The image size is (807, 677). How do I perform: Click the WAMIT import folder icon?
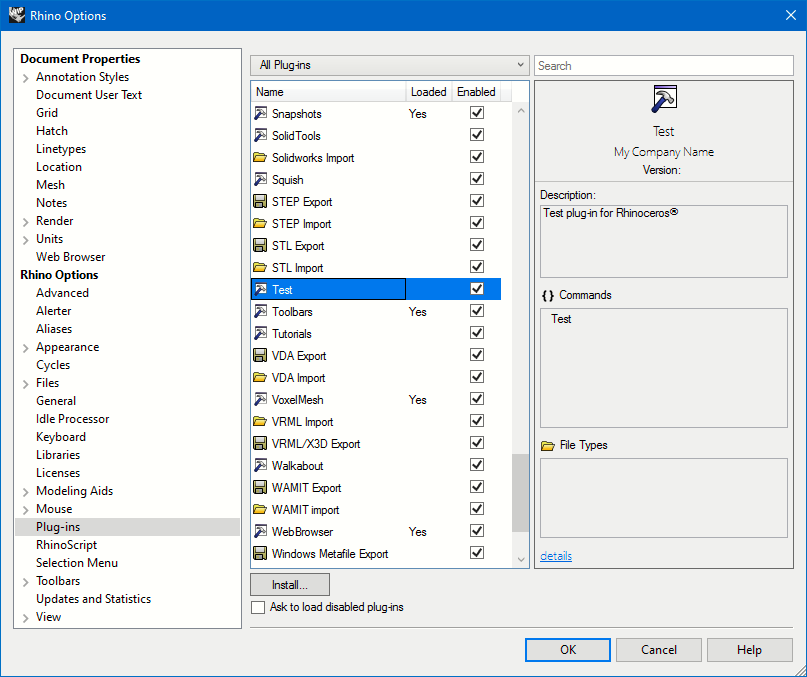click(260, 510)
